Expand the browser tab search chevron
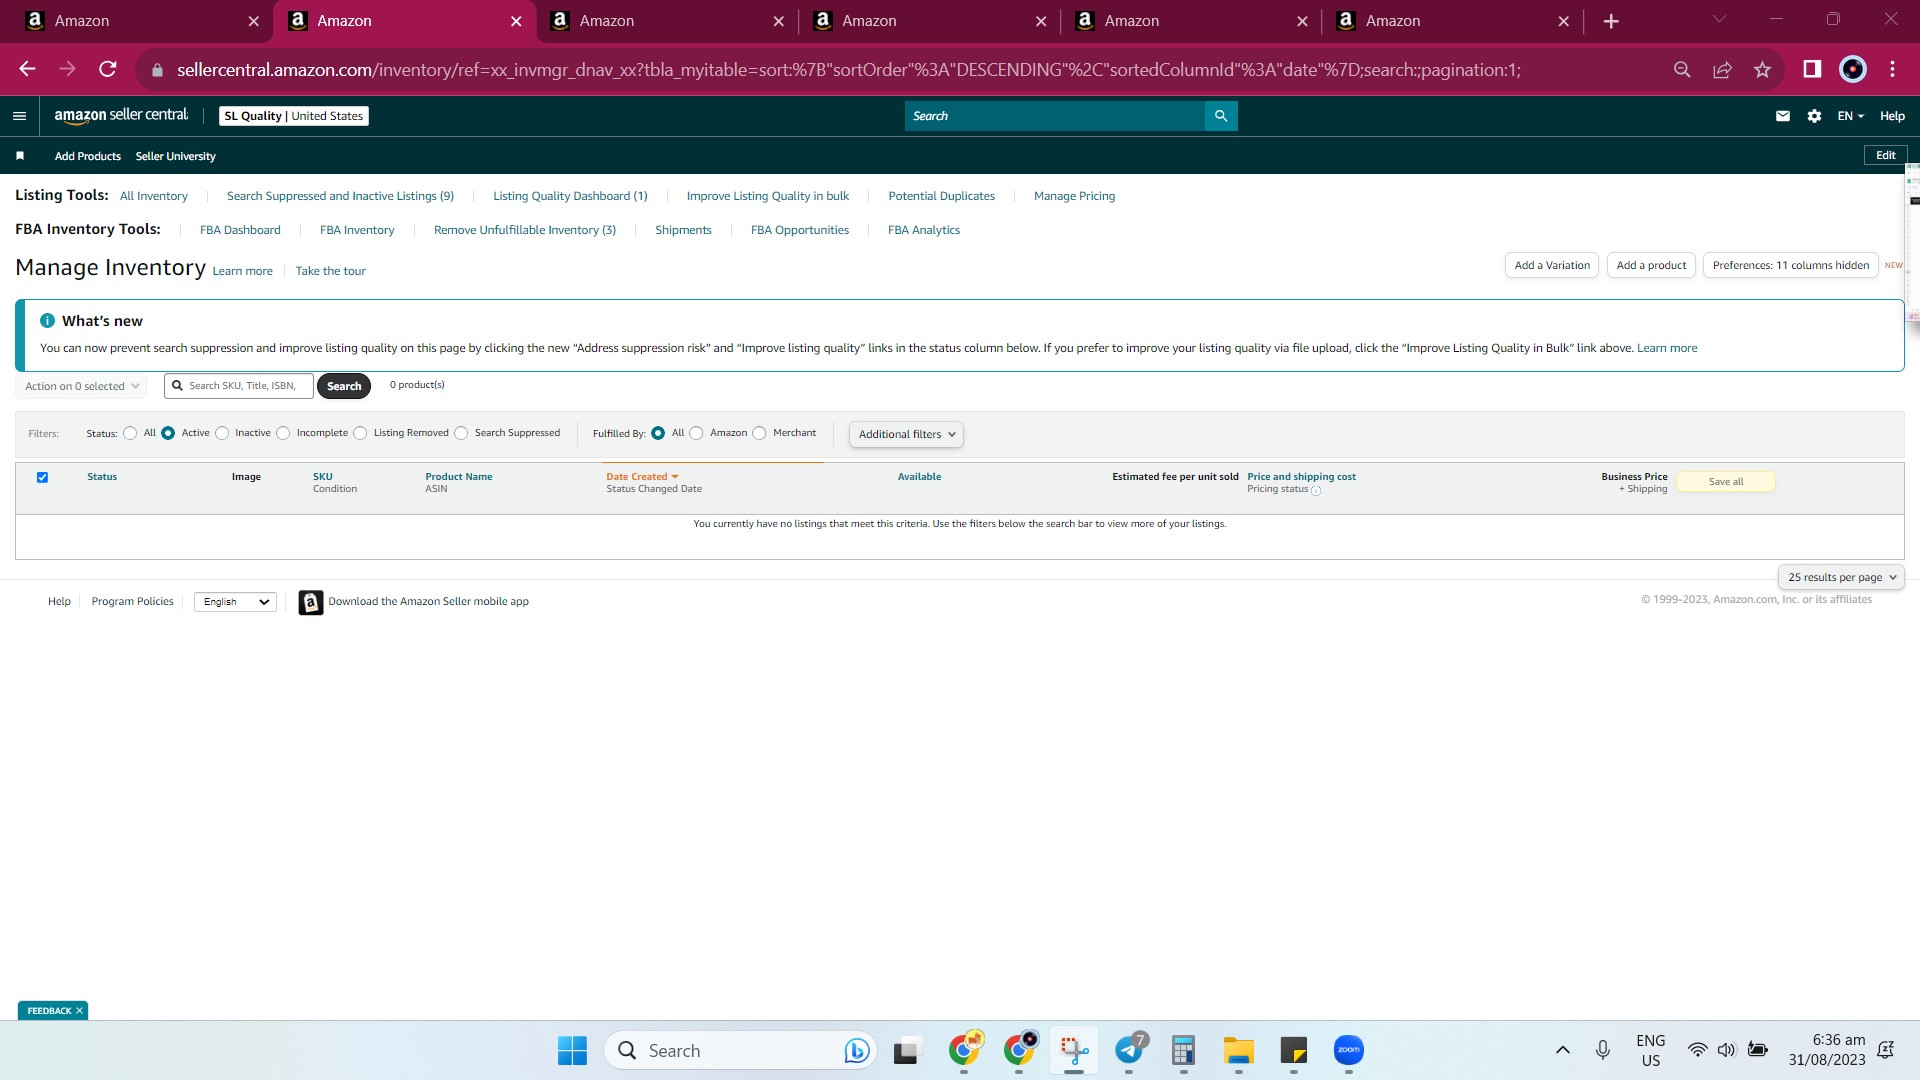Screen dimensions: 1920x1080 point(1719,20)
